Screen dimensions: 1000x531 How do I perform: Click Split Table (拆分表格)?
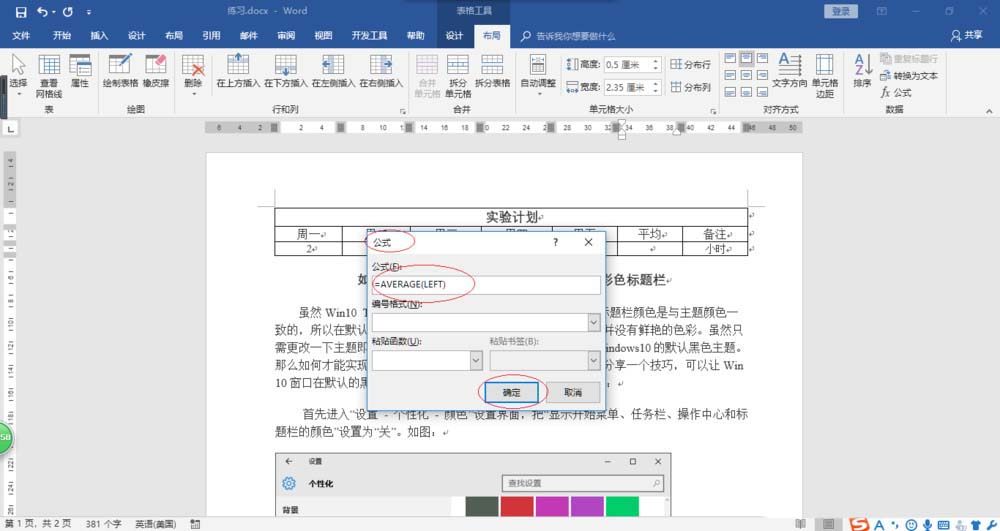point(492,71)
